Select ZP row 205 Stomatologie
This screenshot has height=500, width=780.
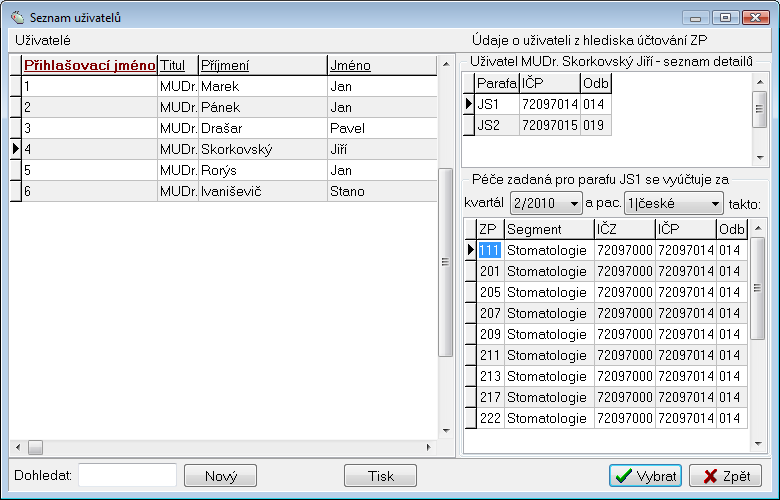546,292
